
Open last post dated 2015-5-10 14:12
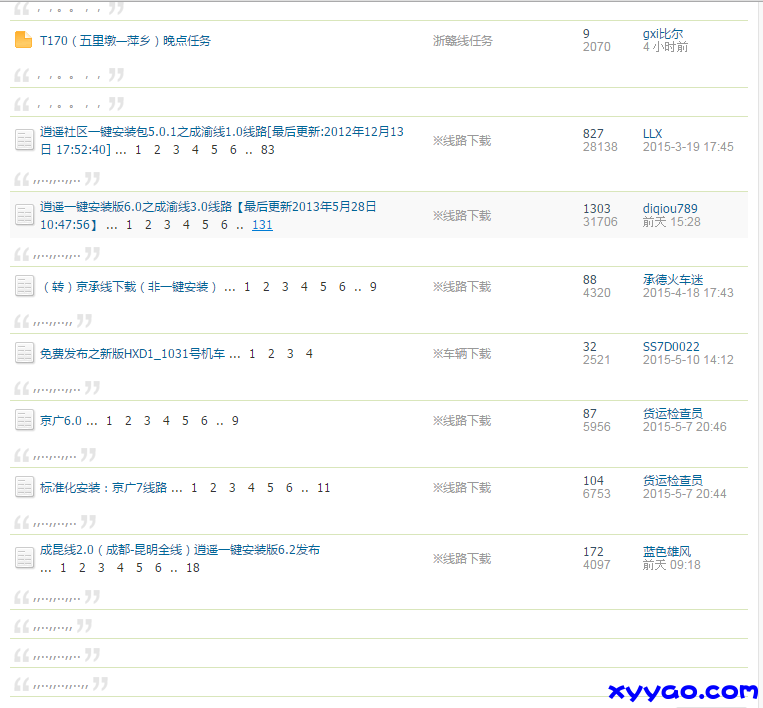(688, 360)
